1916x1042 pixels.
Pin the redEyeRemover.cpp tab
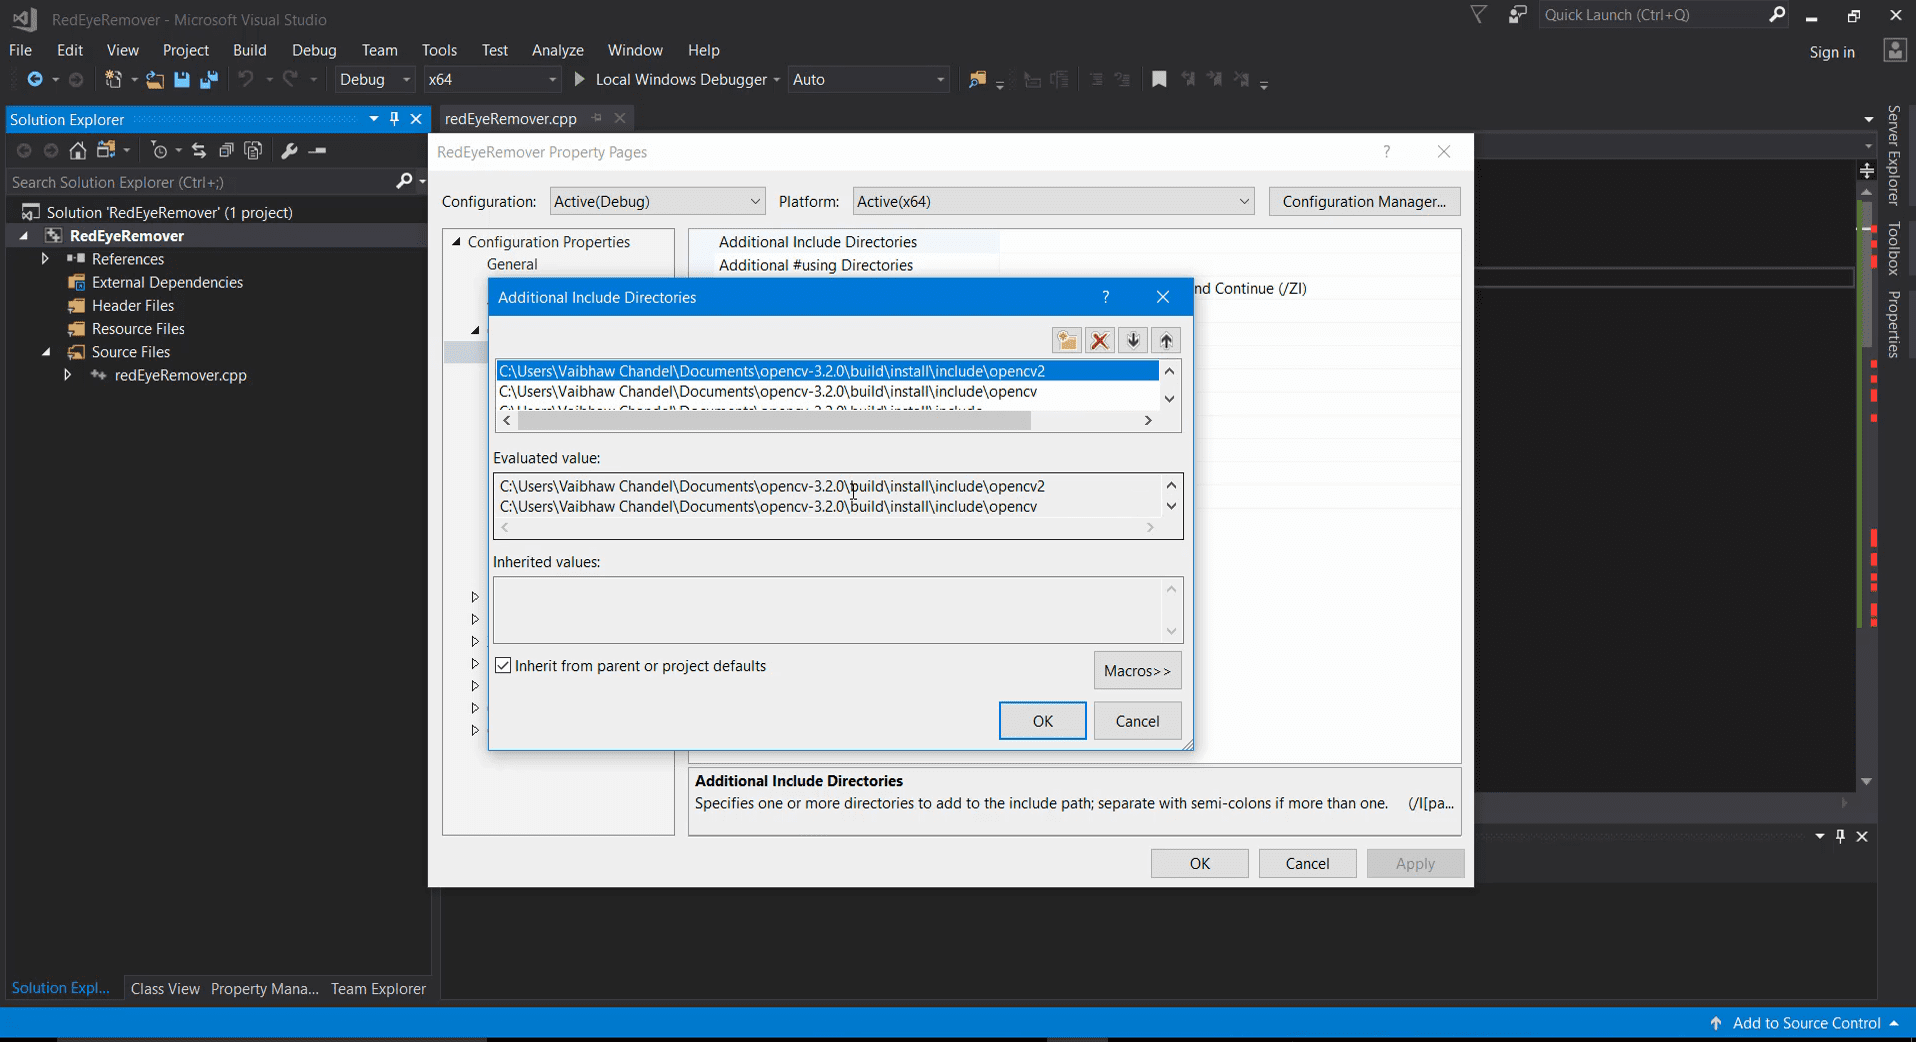click(x=597, y=118)
